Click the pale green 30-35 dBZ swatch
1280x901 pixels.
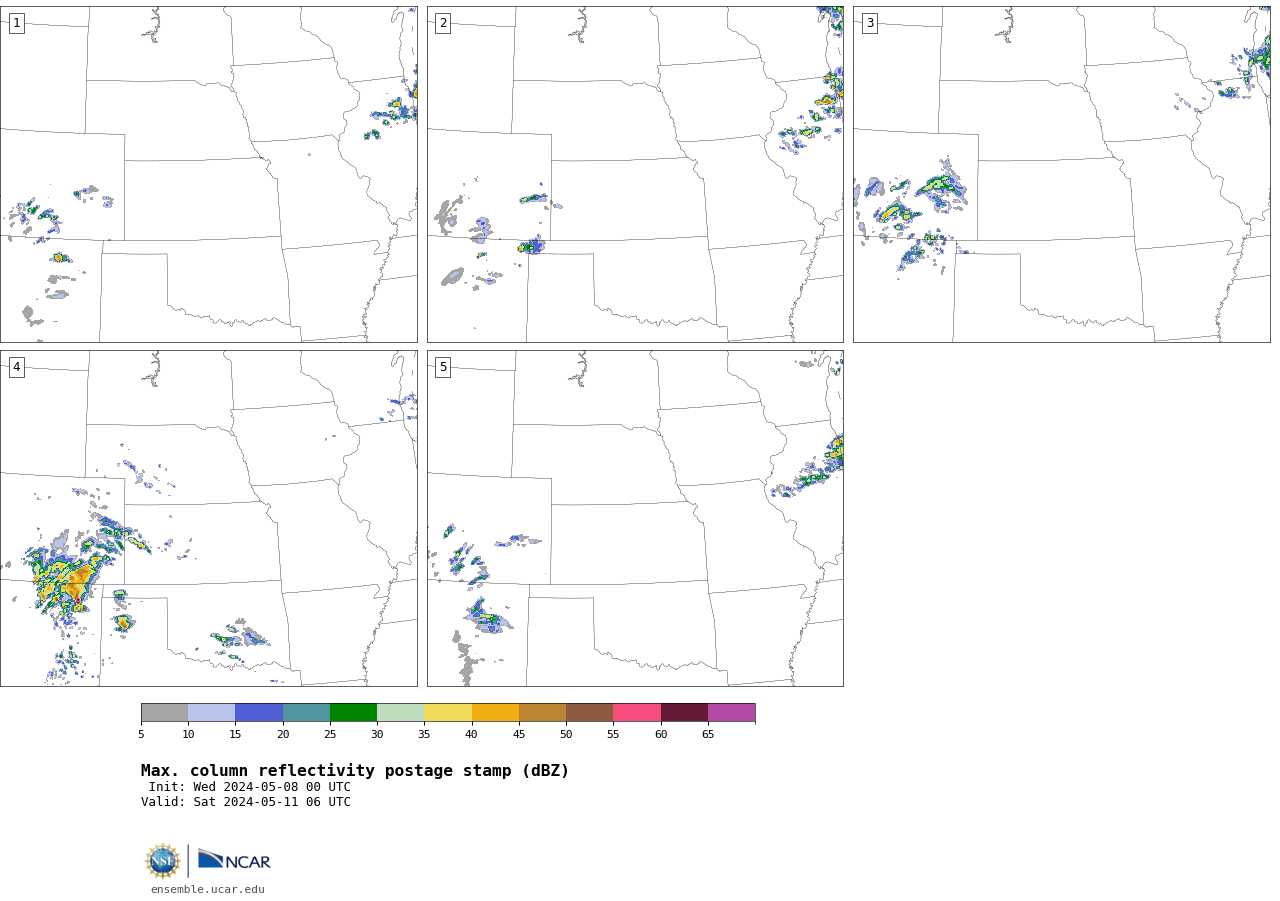[401, 713]
